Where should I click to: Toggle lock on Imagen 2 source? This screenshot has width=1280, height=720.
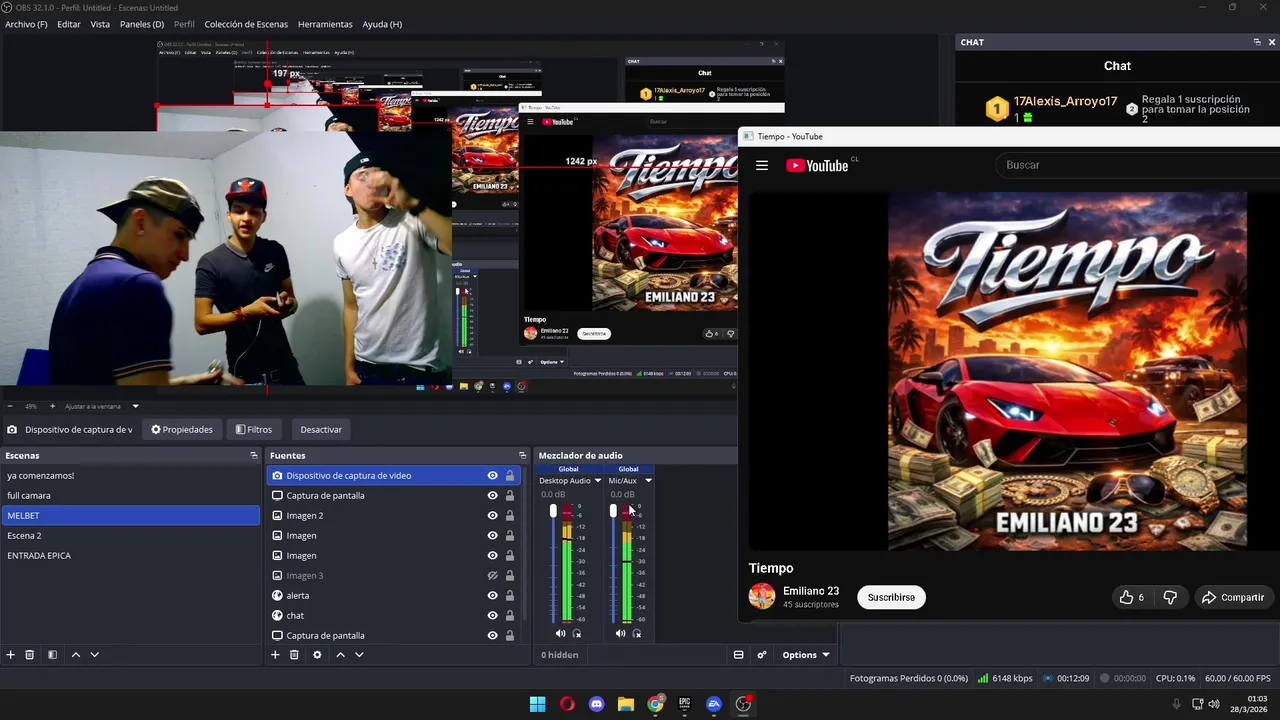pyautogui.click(x=510, y=515)
